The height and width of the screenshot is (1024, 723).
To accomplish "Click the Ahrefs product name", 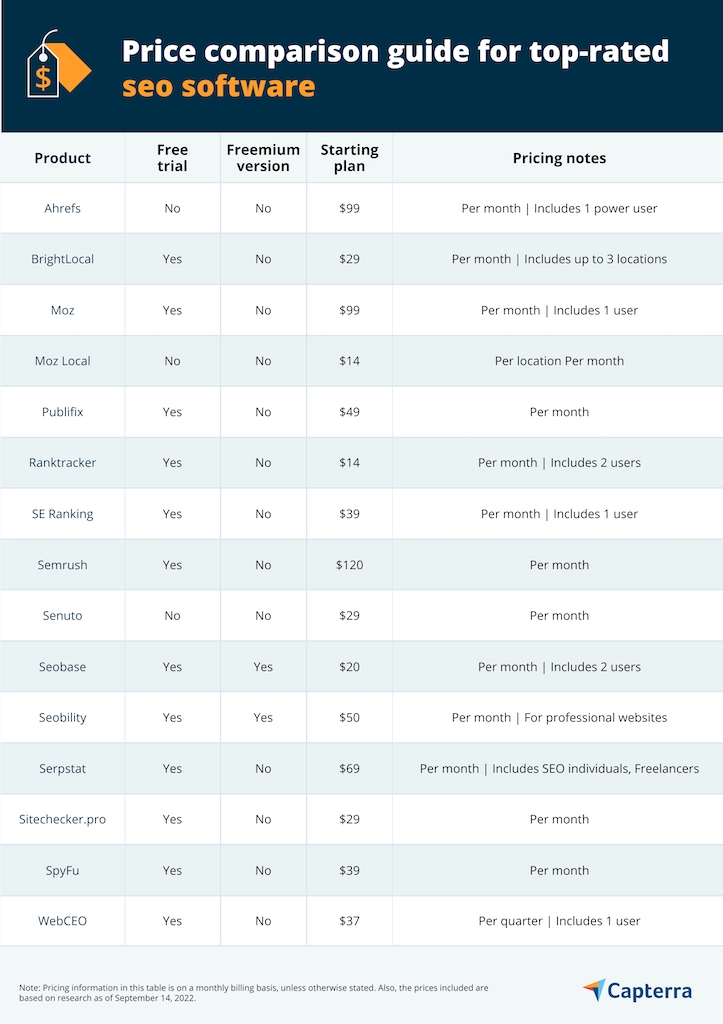I will 62,208.
